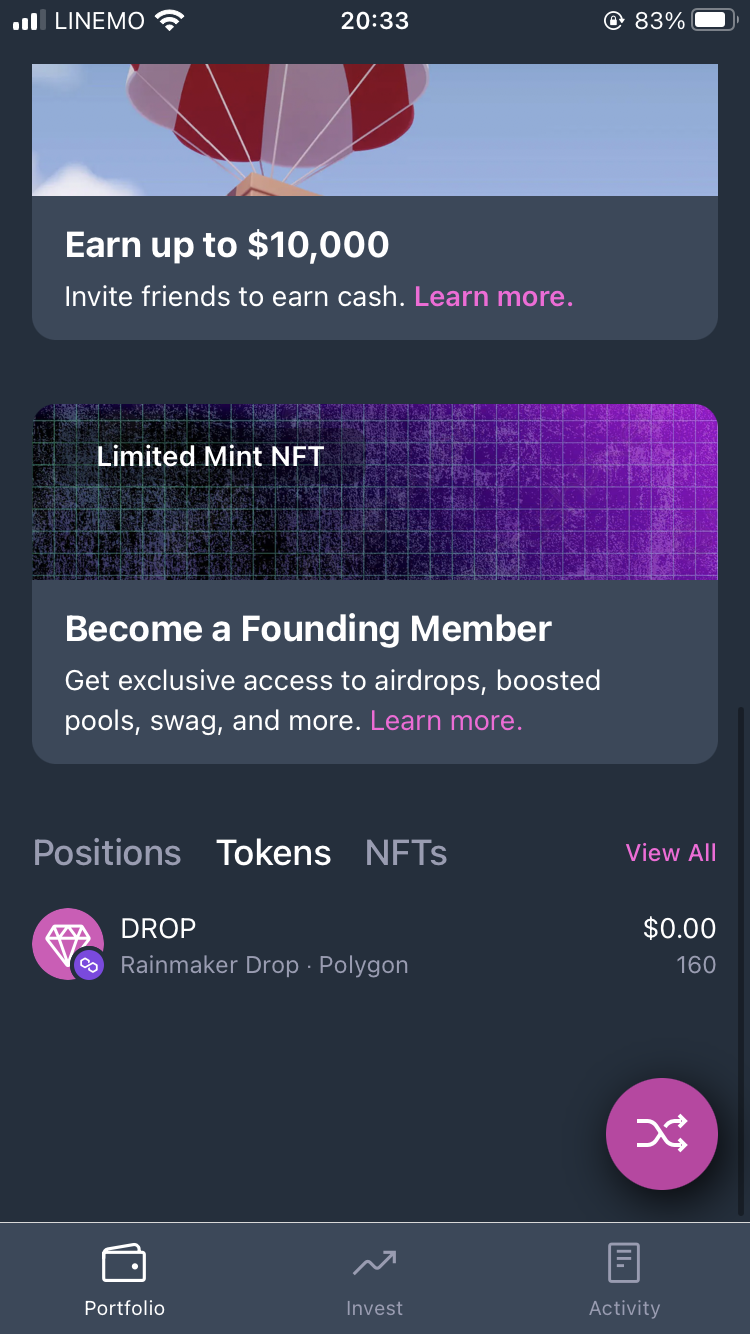The image size is (750, 1334).
Task: Select the Tokens tab
Action: (x=273, y=853)
